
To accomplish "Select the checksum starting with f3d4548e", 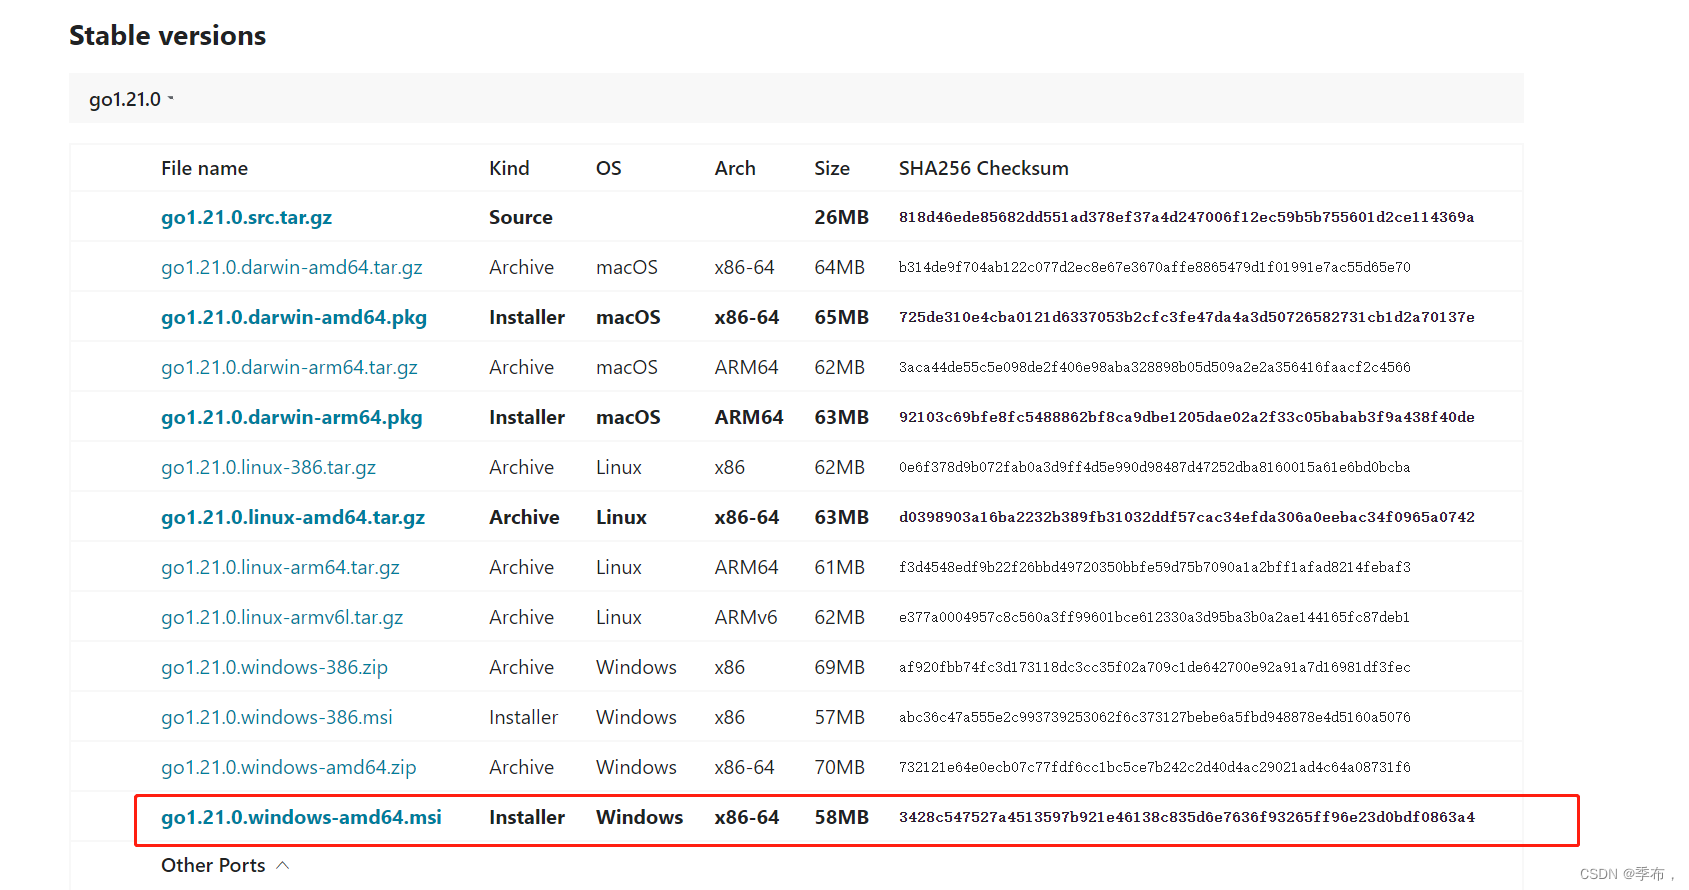I will pos(1154,567).
